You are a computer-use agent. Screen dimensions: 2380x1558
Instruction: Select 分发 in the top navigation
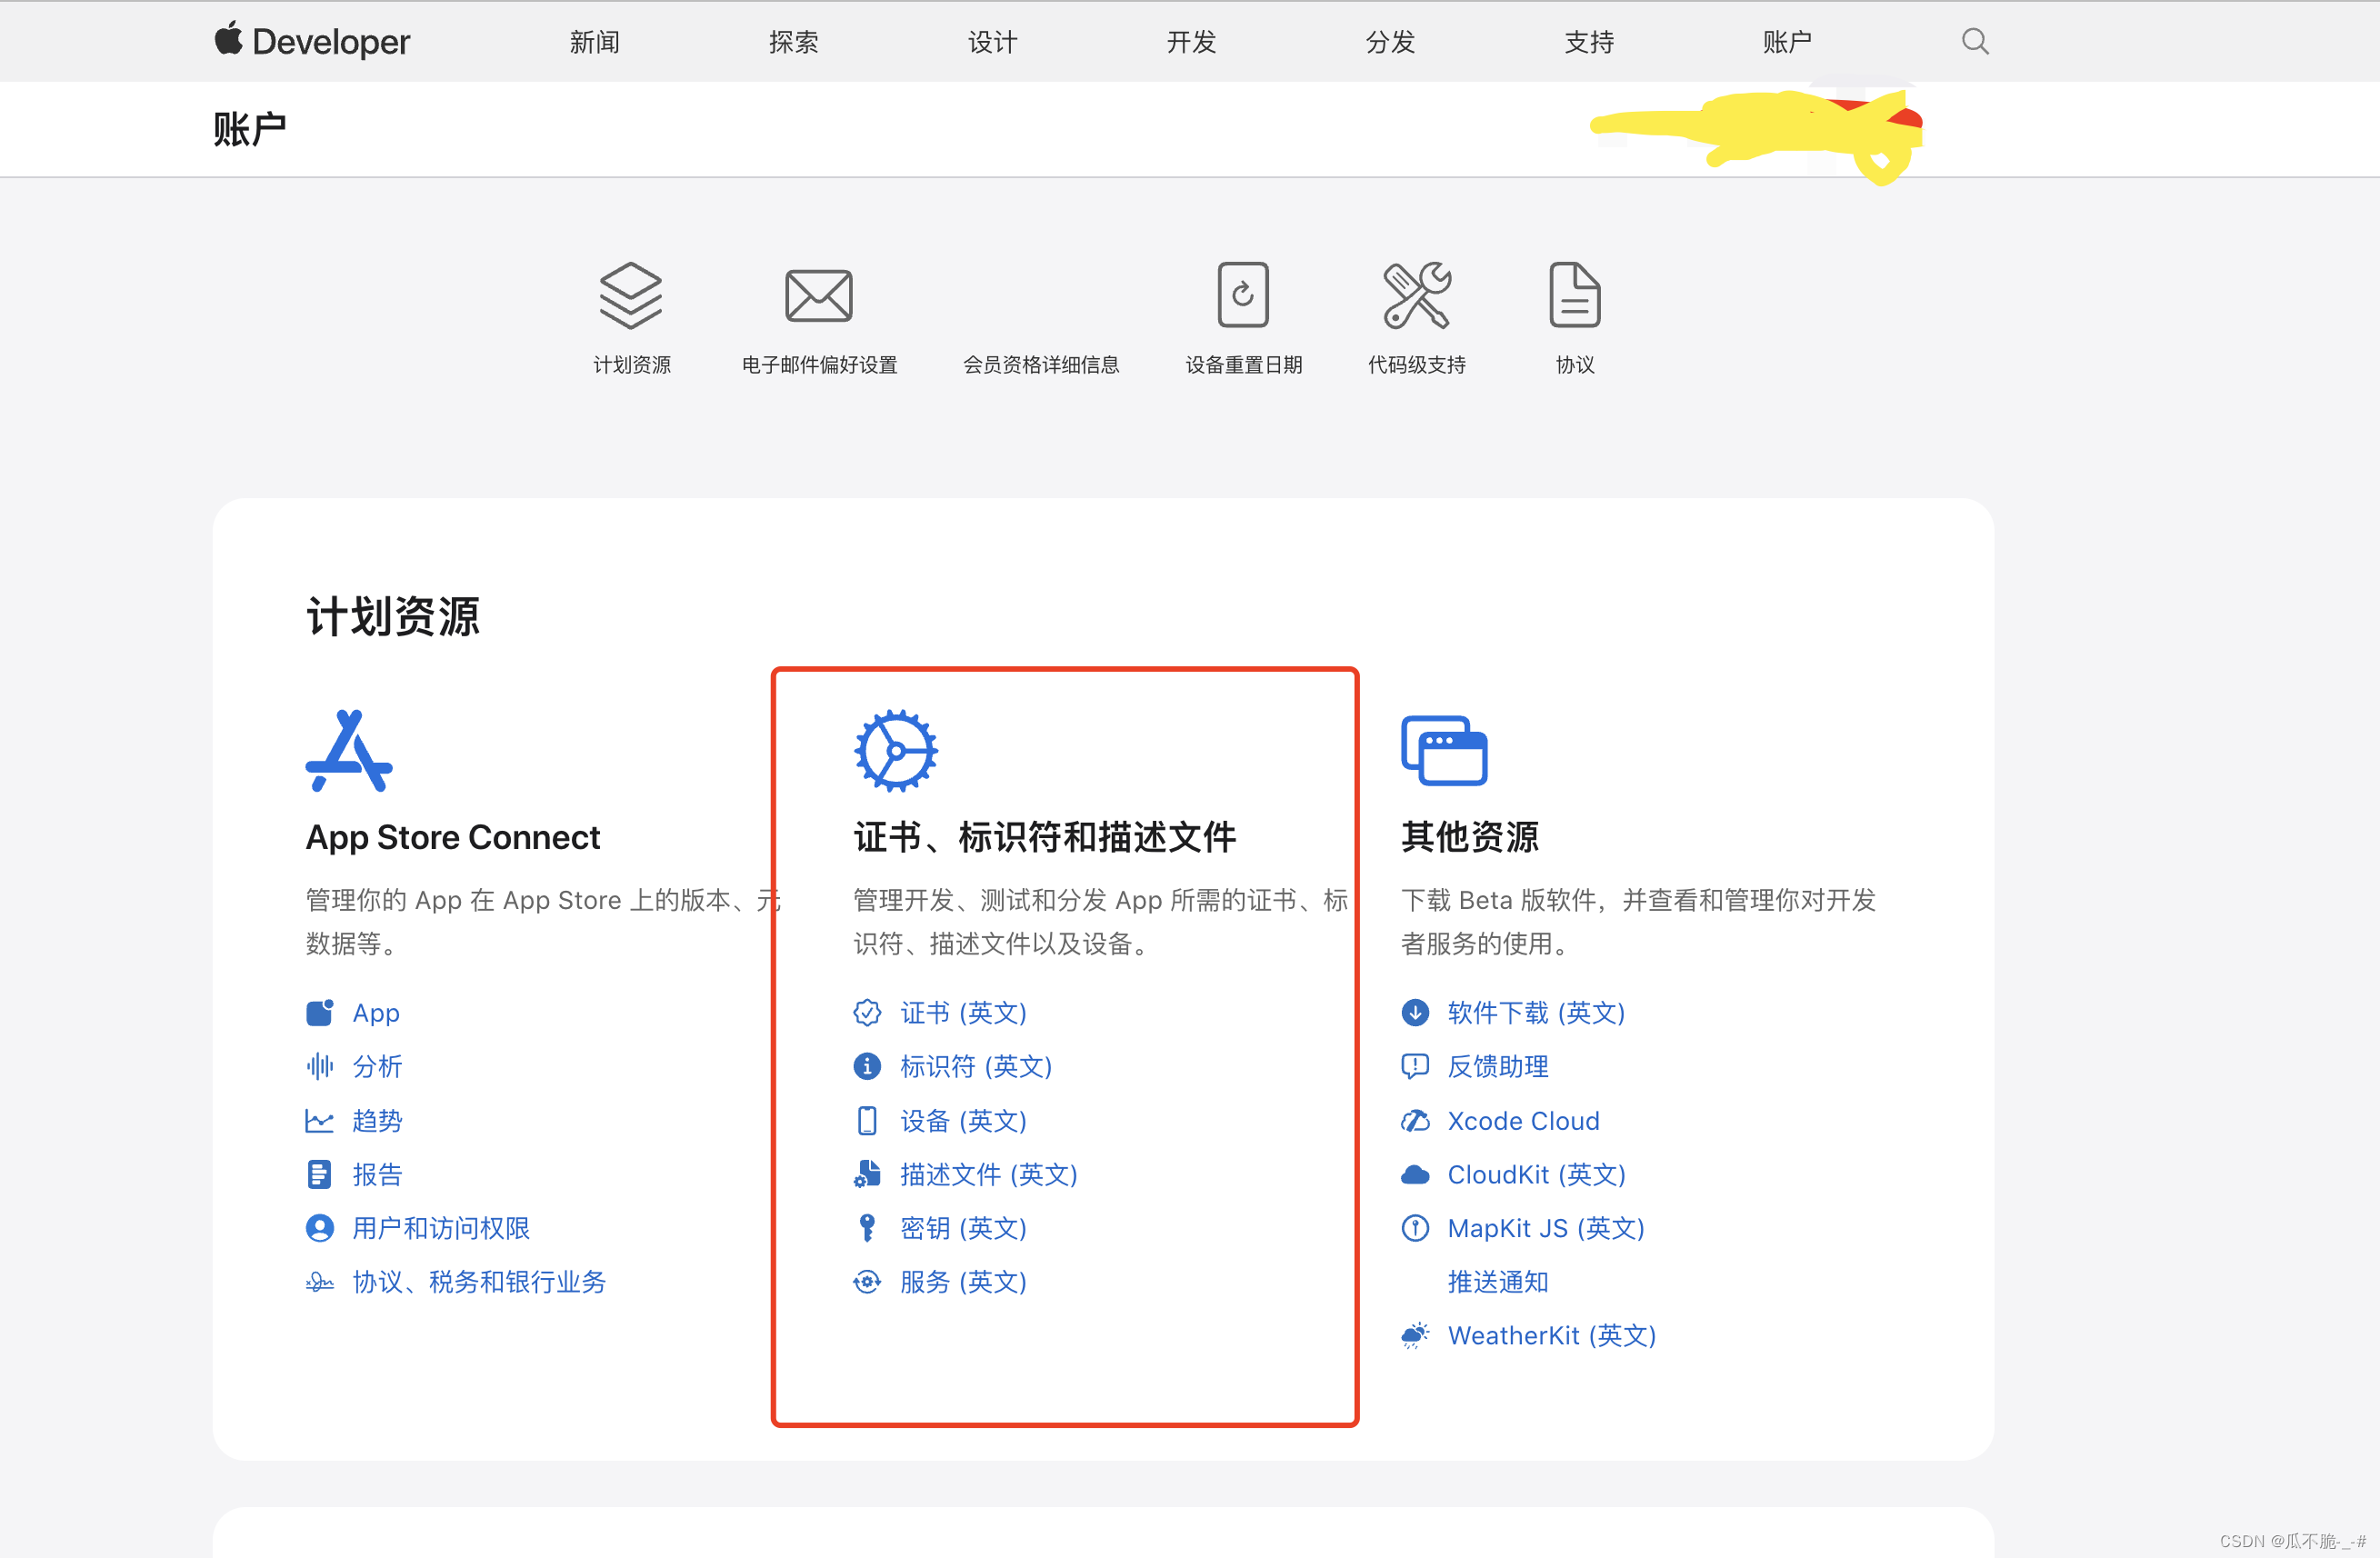coord(1388,41)
